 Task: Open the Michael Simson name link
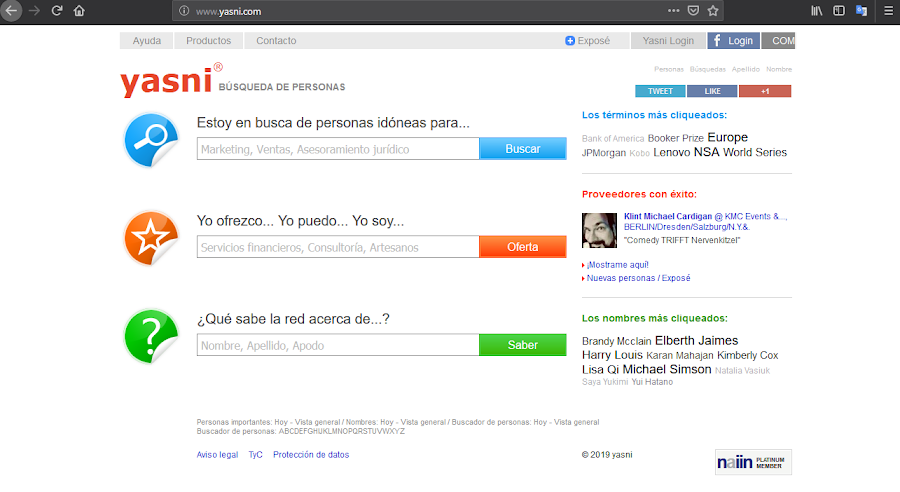667,369
